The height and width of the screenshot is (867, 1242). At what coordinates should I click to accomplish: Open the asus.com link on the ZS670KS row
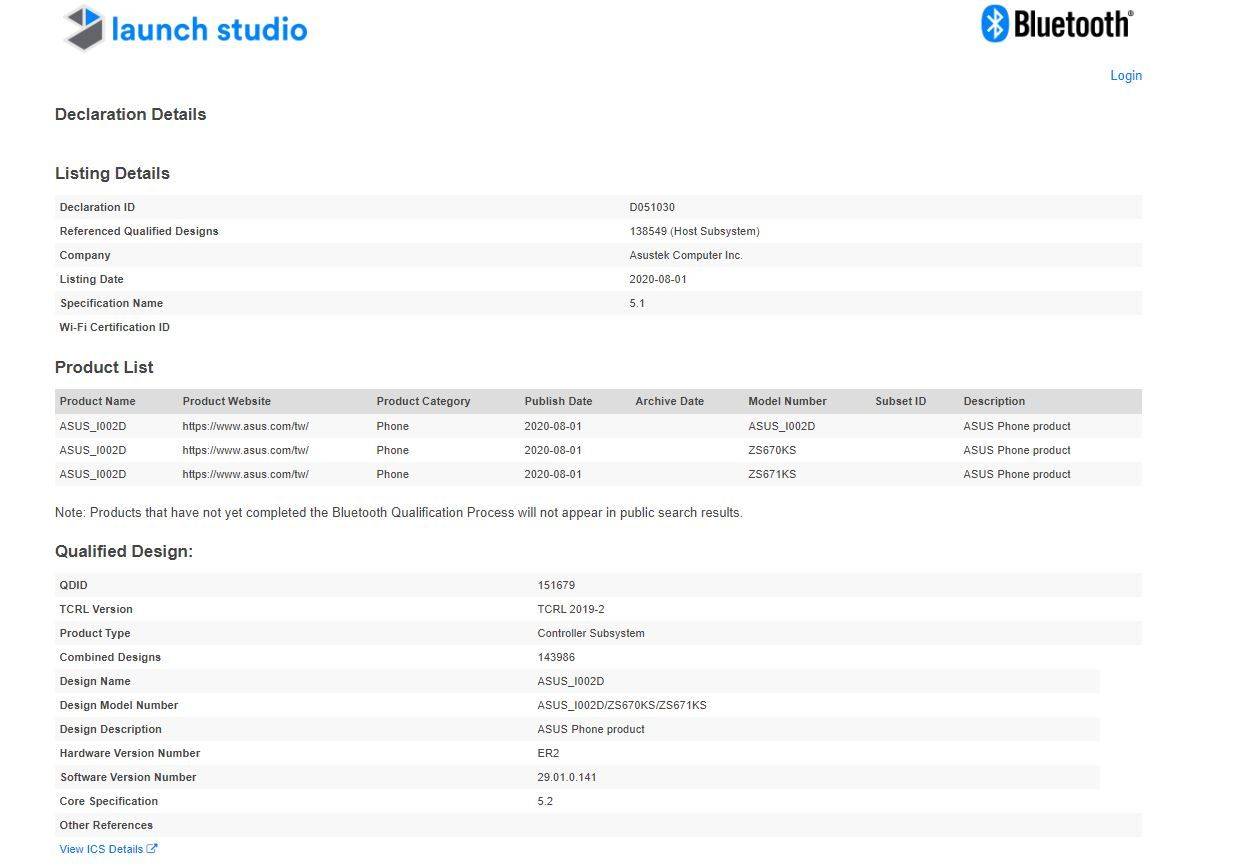(246, 450)
